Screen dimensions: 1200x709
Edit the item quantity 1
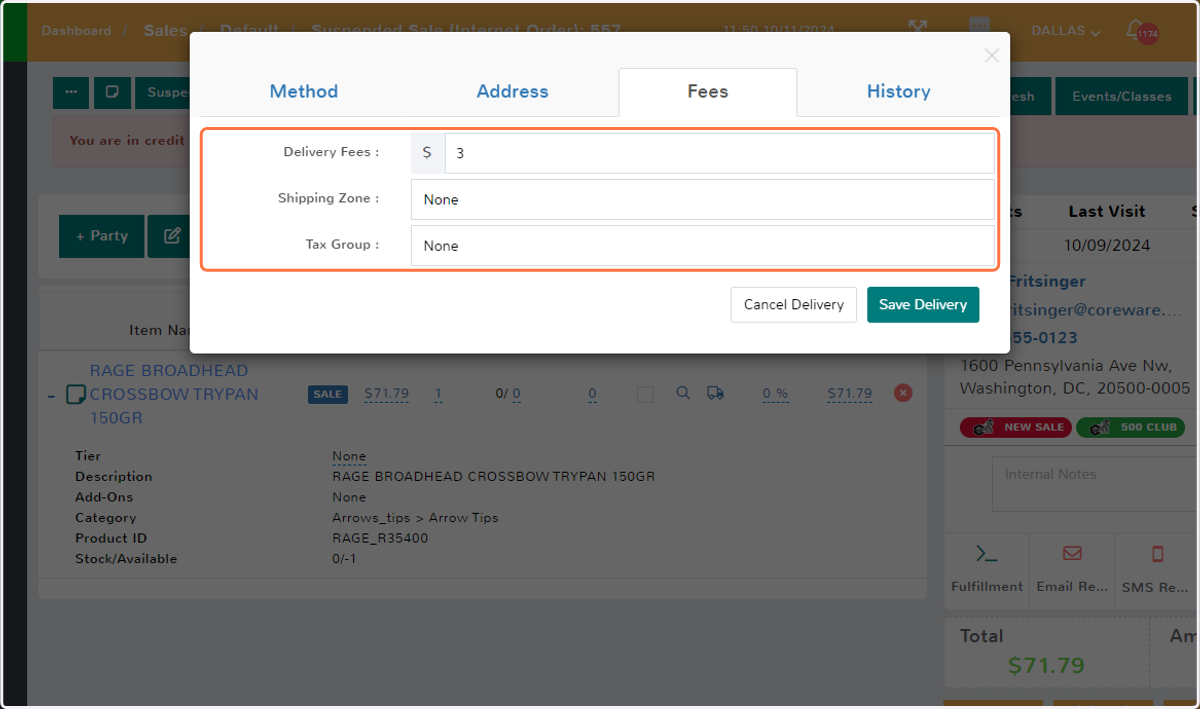(438, 394)
